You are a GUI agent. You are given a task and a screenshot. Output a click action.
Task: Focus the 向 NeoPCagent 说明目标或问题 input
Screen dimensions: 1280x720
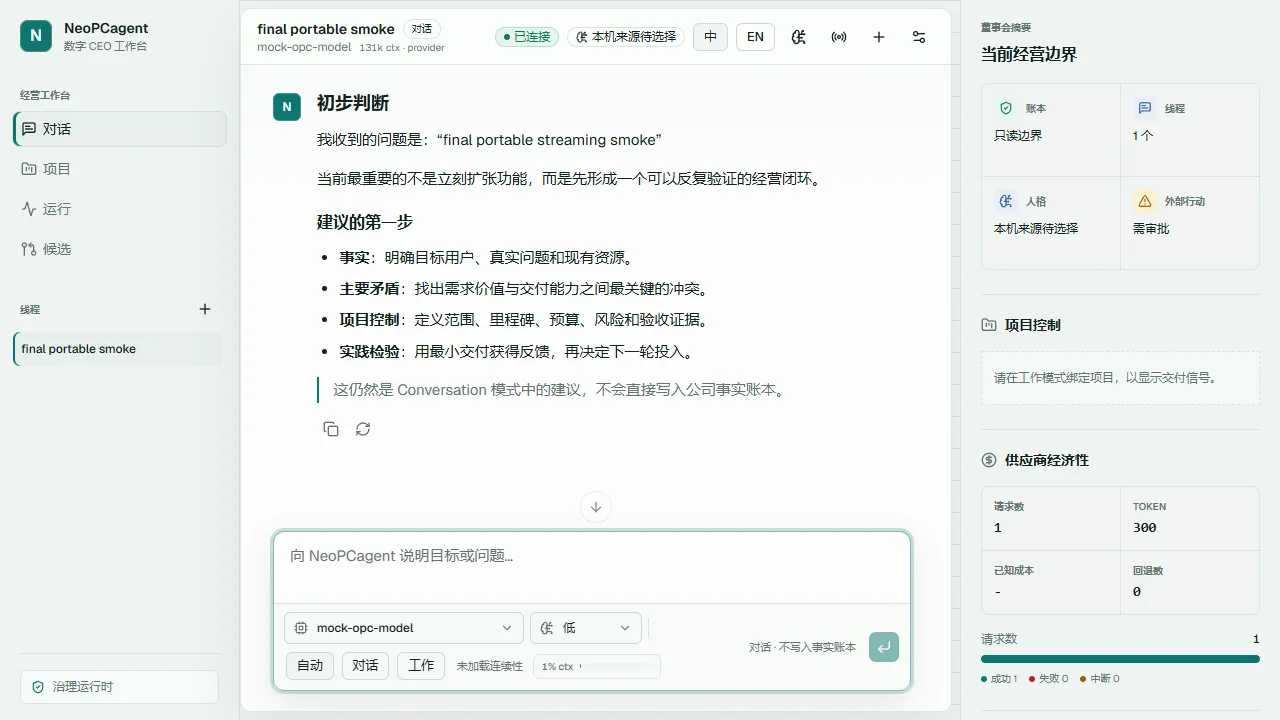pos(592,566)
